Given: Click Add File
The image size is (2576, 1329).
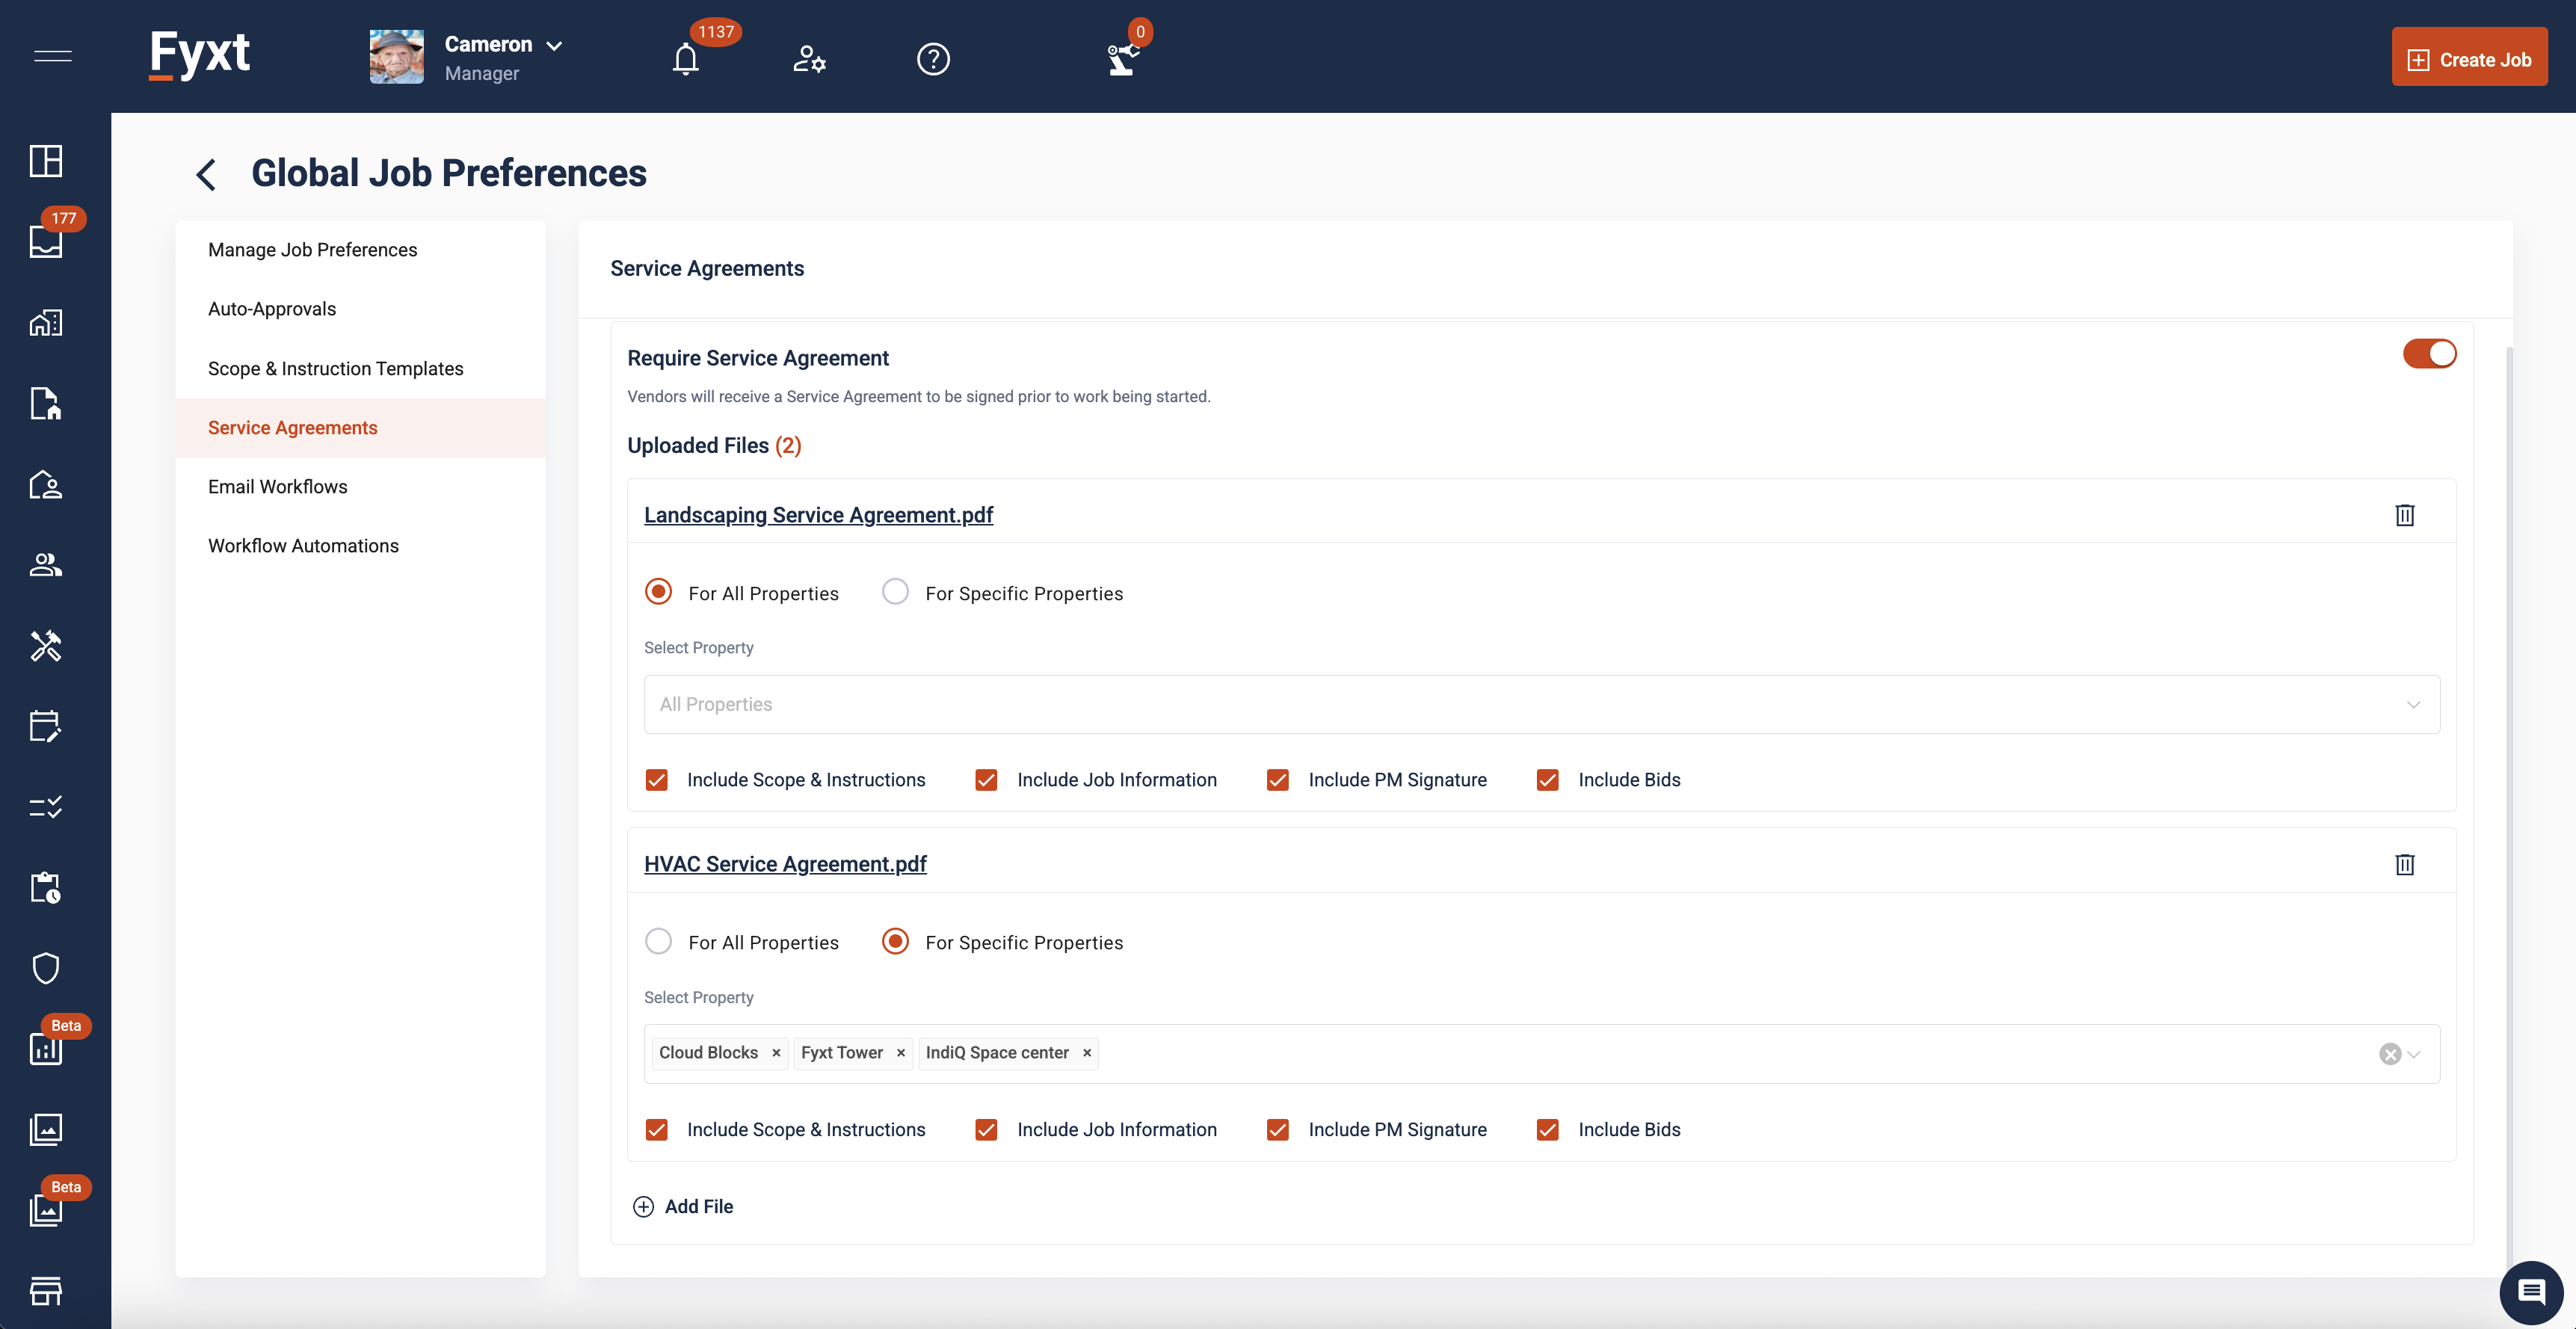Looking at the screenshot, I should point(683,1207).
